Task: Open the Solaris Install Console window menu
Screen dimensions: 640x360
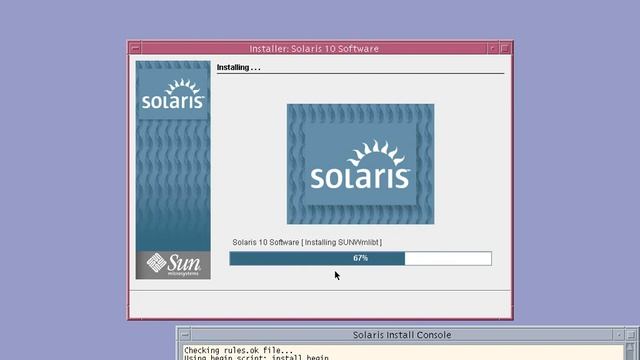Action: (185, 335)
